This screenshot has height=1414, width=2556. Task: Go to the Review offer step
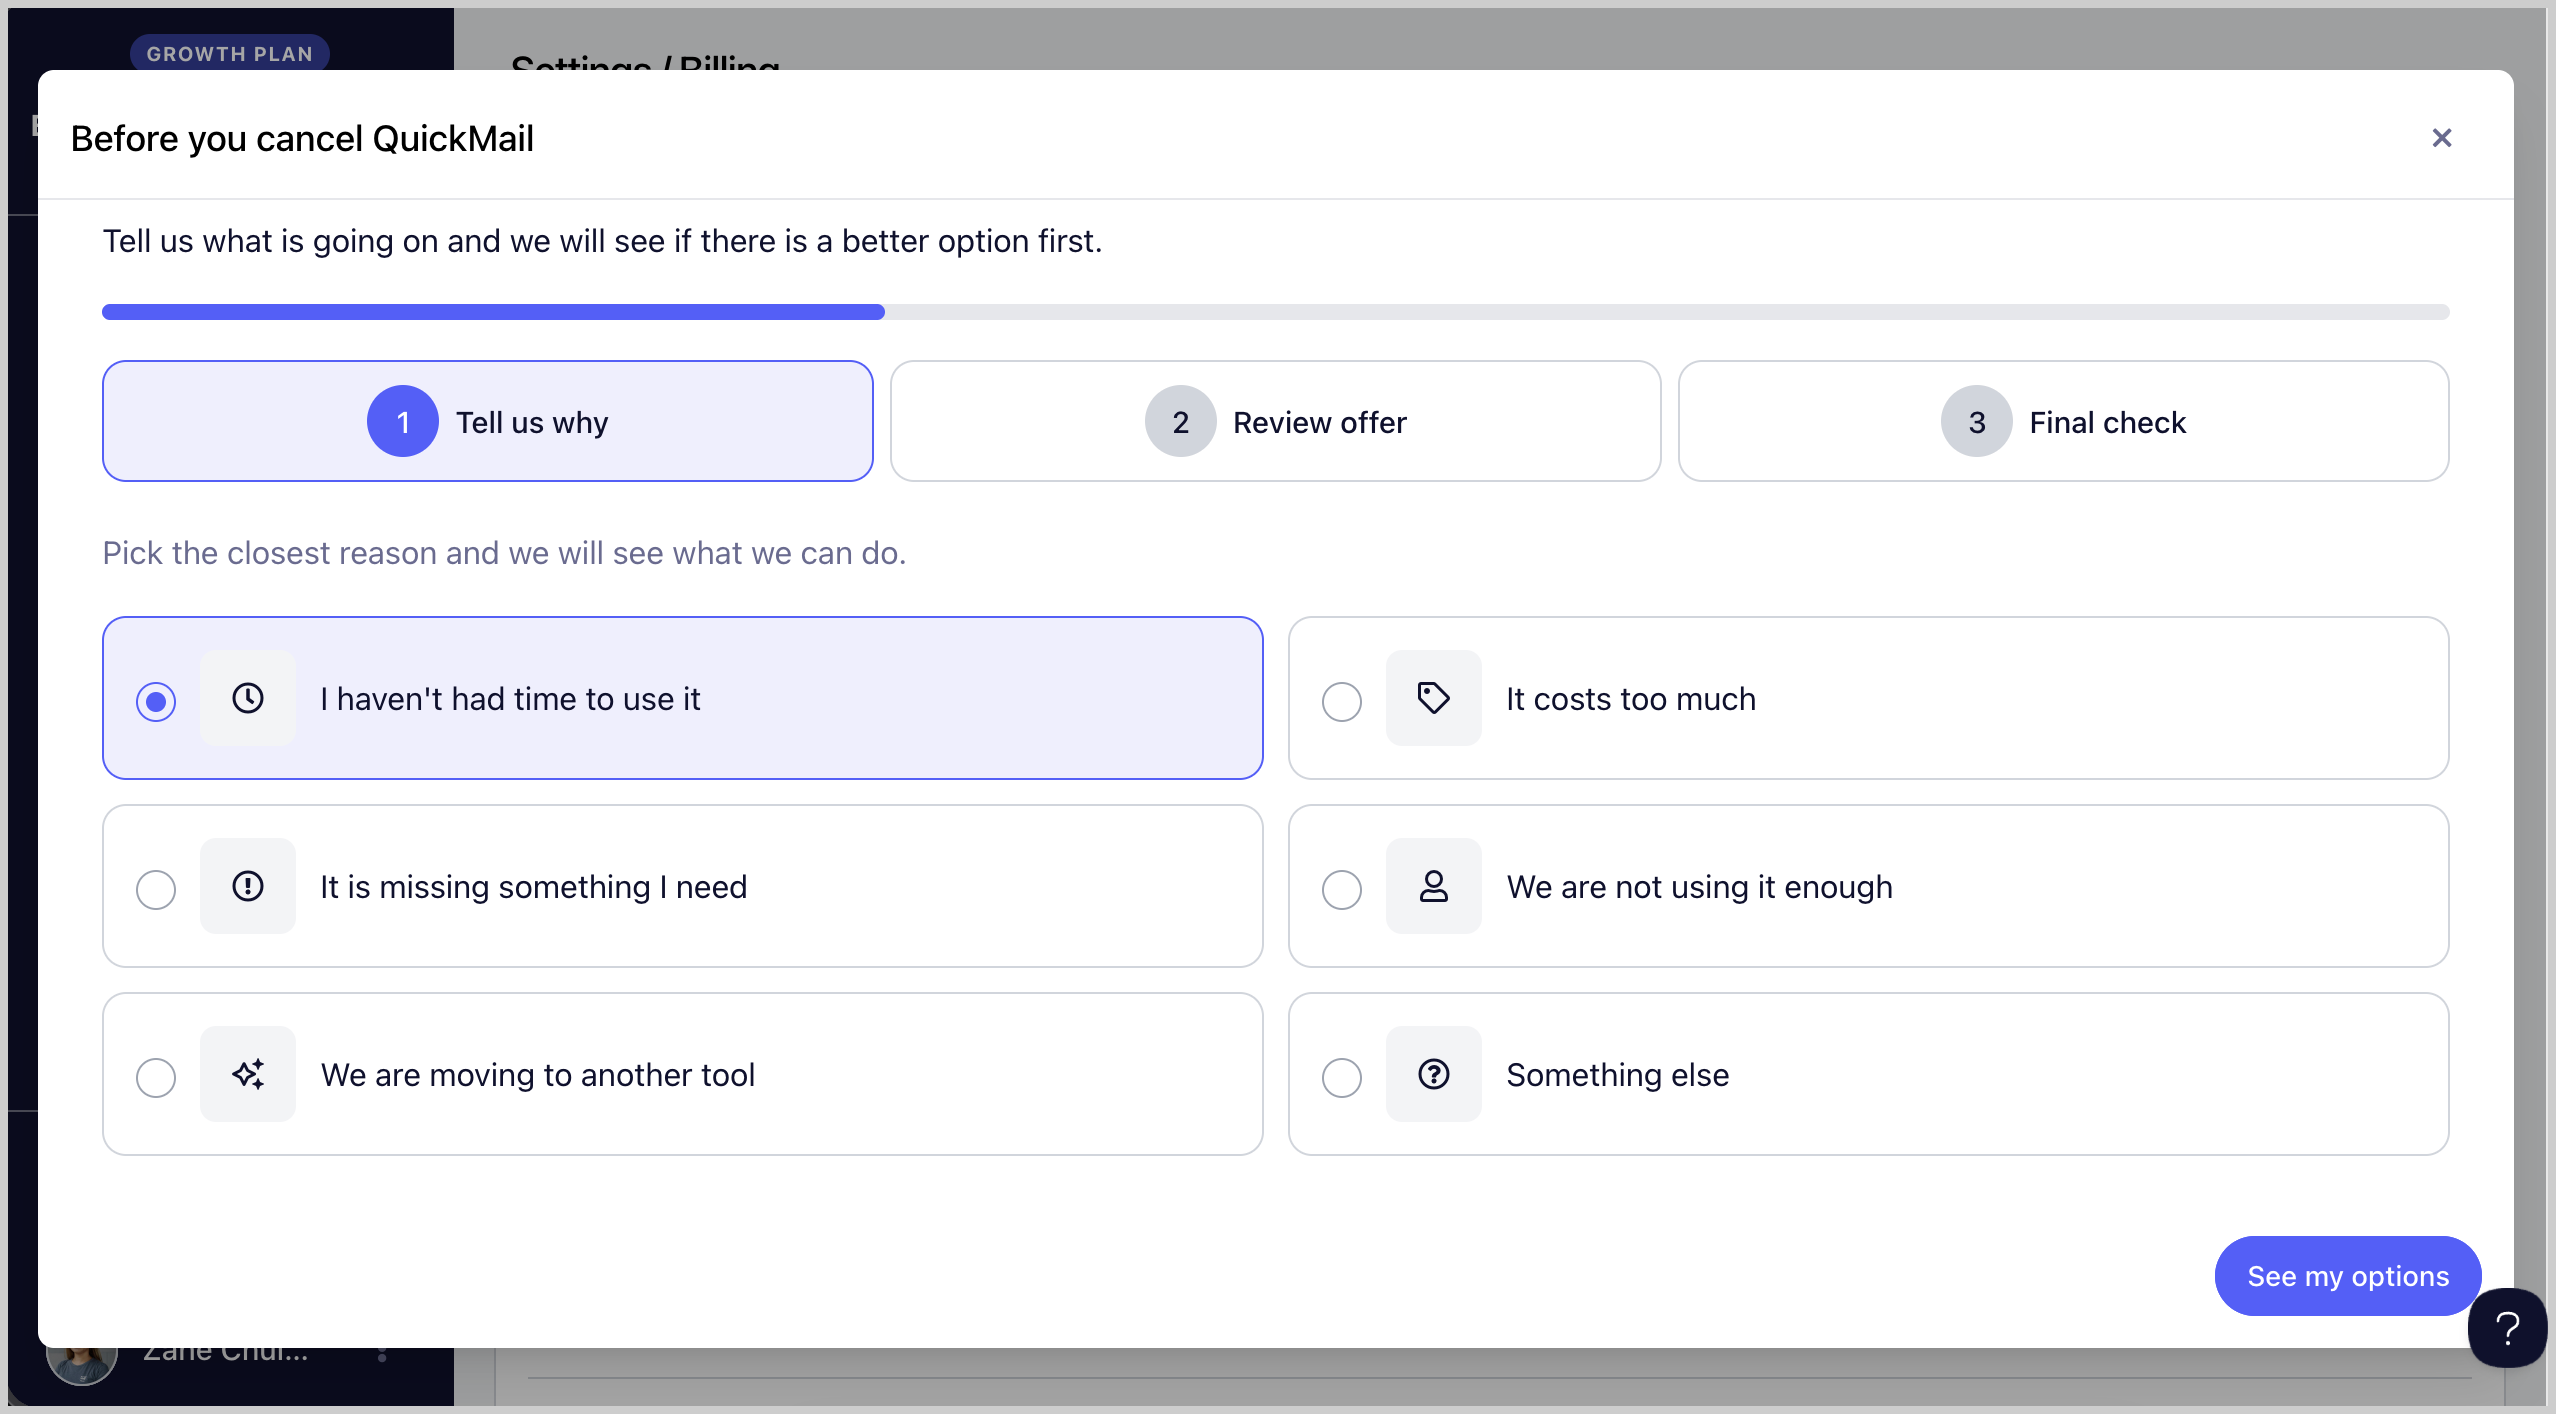[1276, 421]
